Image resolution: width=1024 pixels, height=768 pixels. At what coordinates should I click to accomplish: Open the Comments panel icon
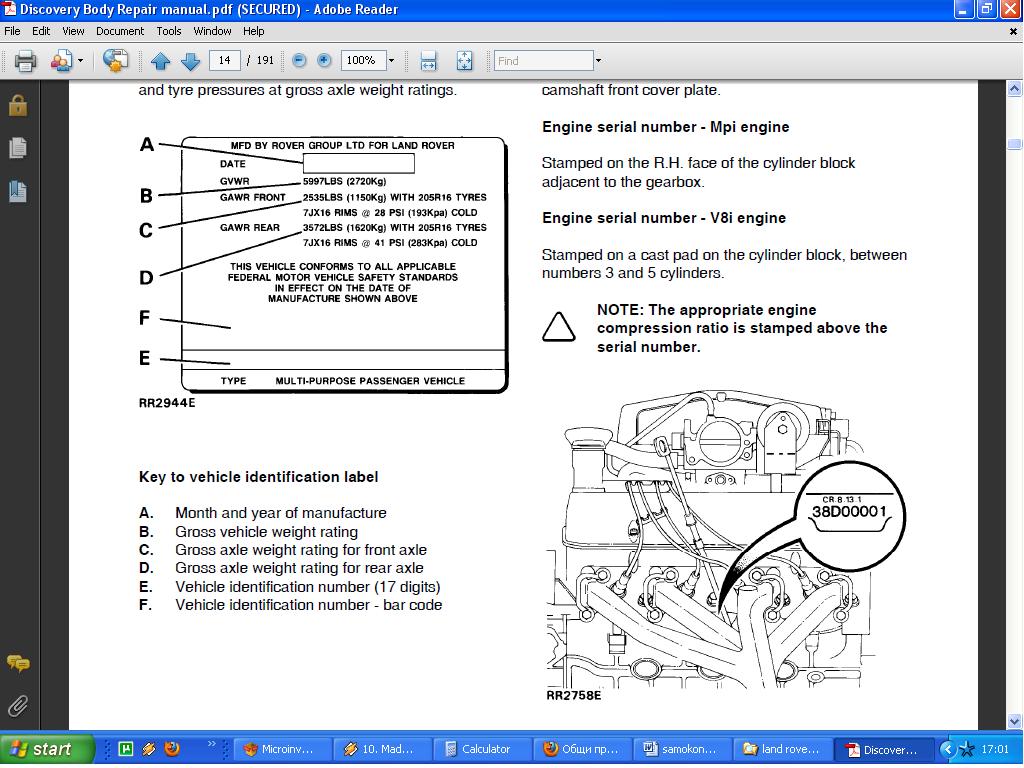18,664
